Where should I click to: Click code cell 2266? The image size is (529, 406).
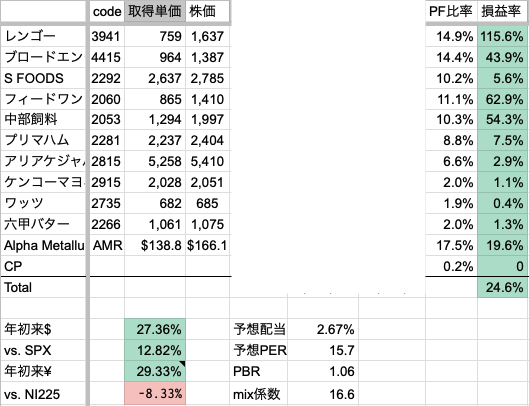pyautogui.click(x=107, y=224)
